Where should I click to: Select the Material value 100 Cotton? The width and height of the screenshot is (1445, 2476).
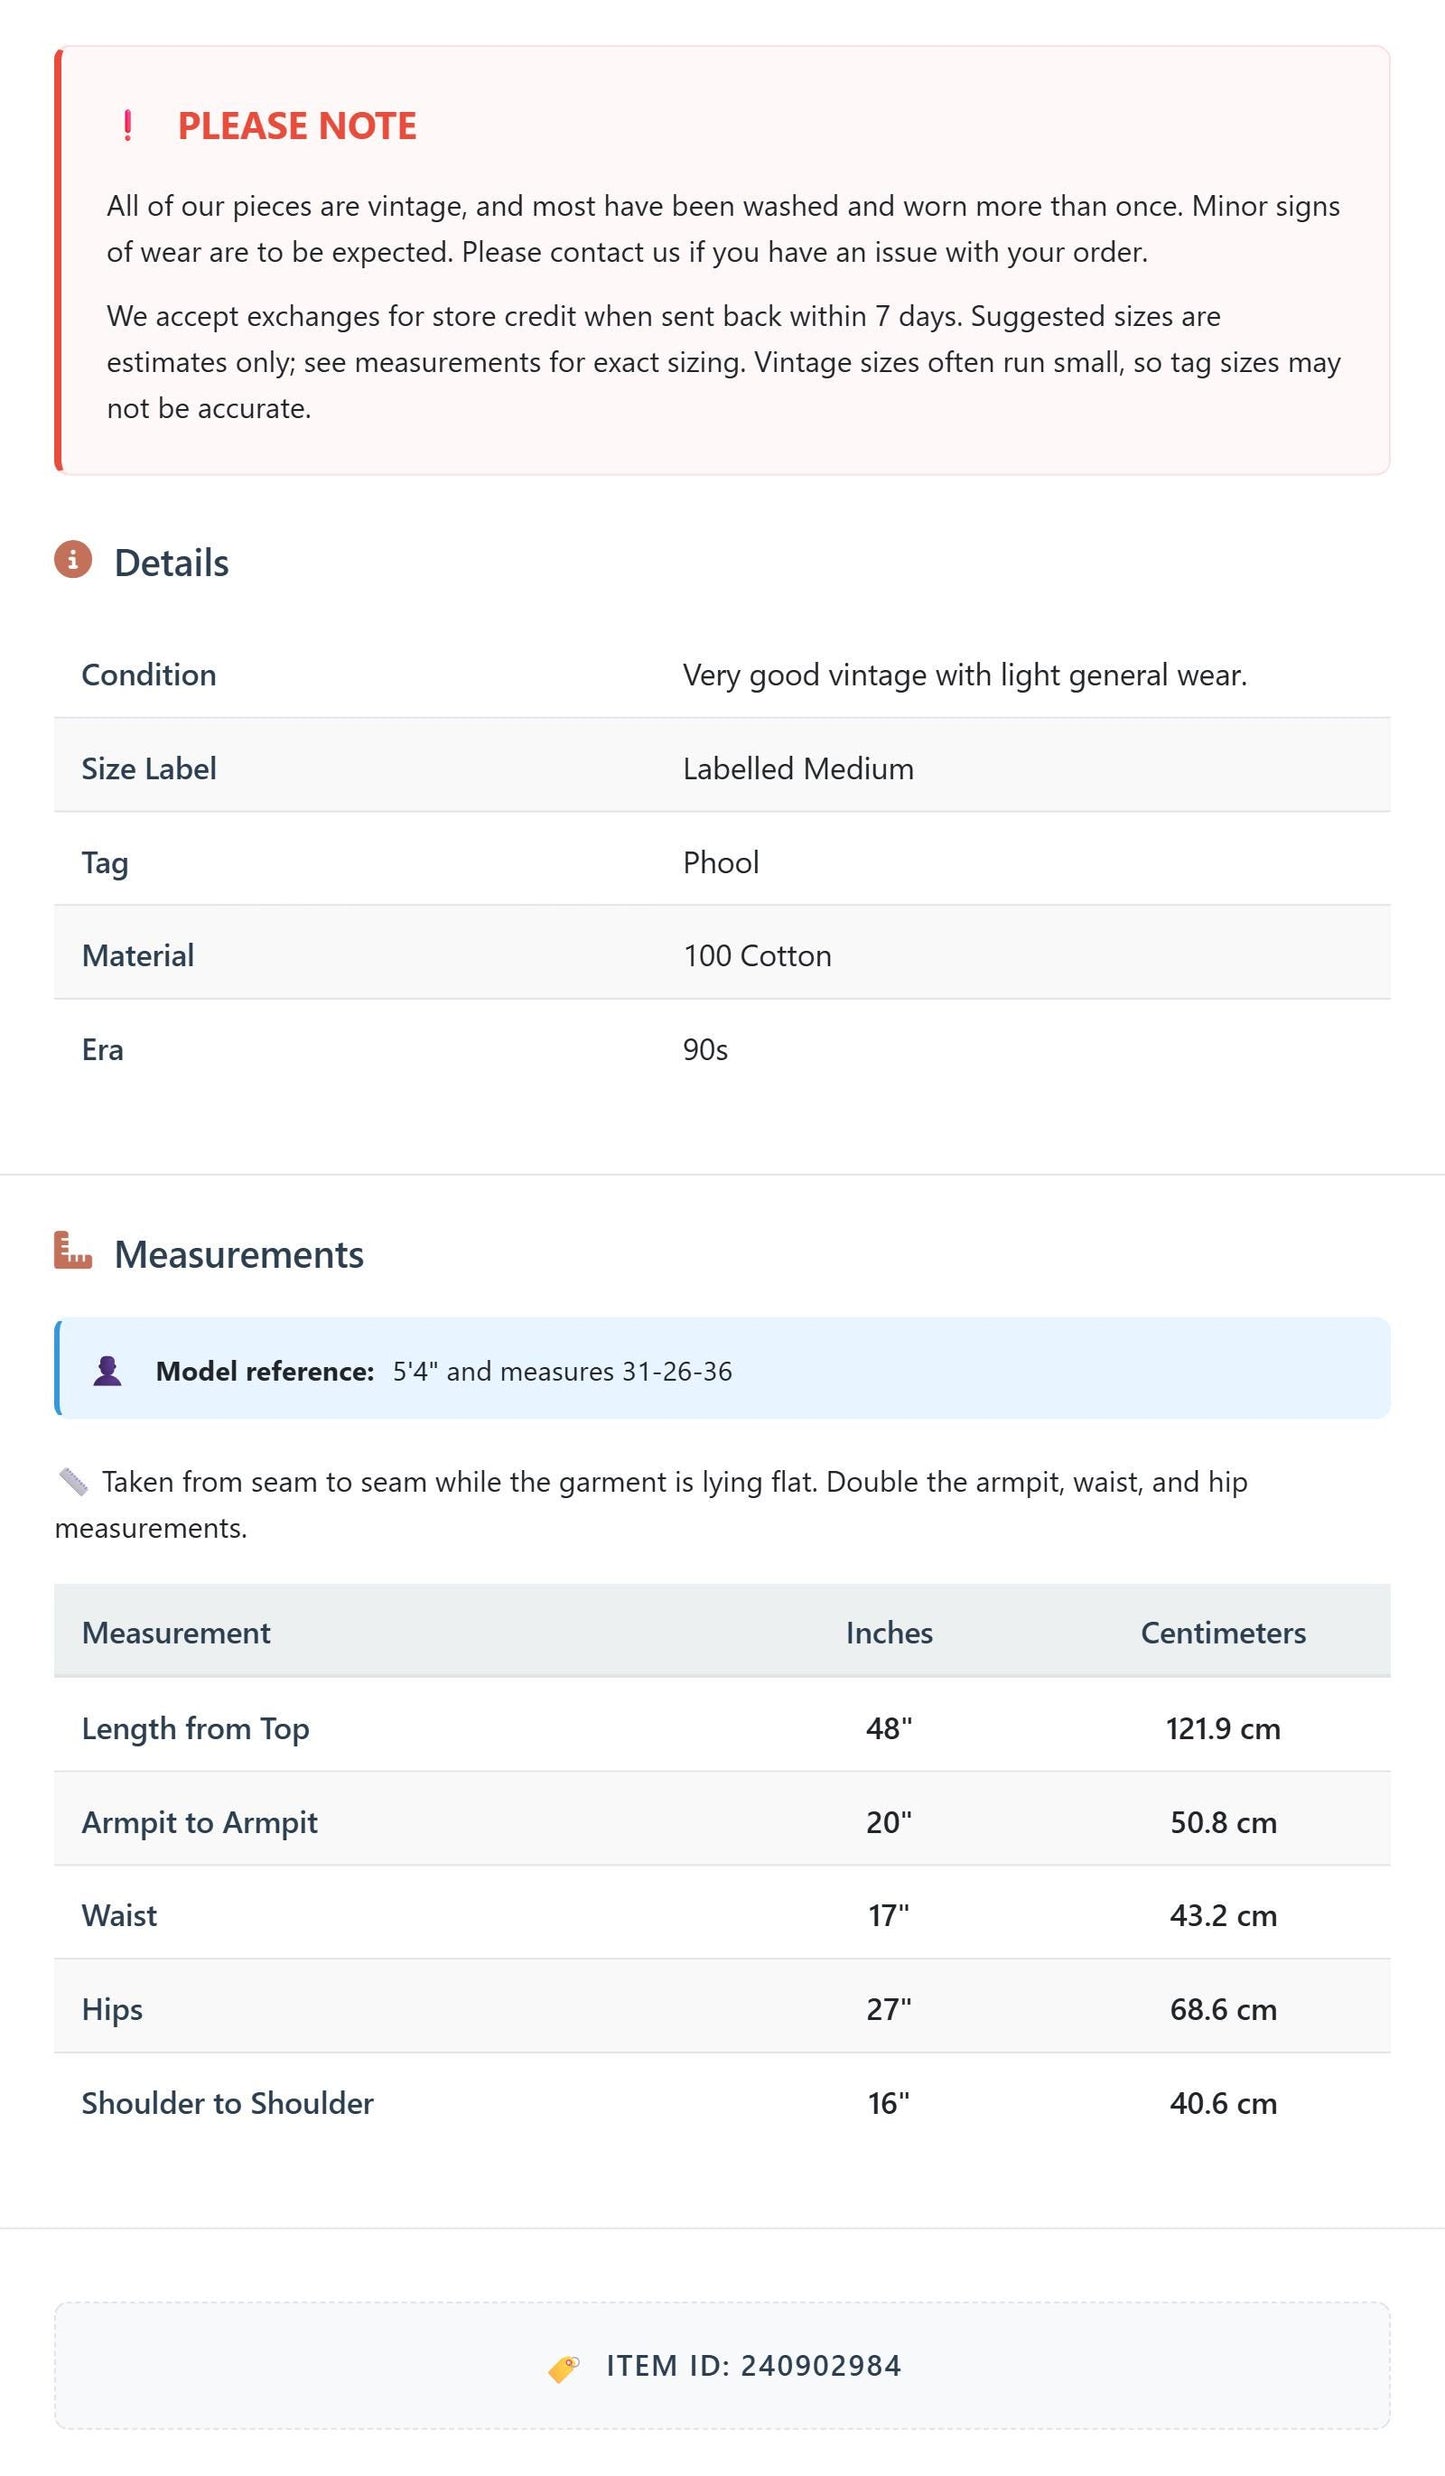pyautogui.click(x=757, y=956)
